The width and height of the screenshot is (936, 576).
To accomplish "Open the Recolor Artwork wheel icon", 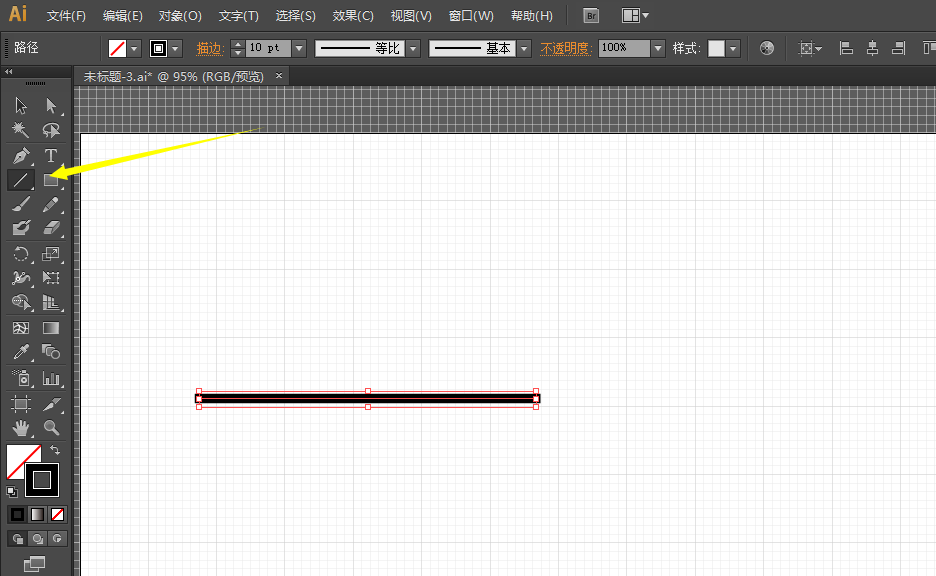I will pos(767,48).
